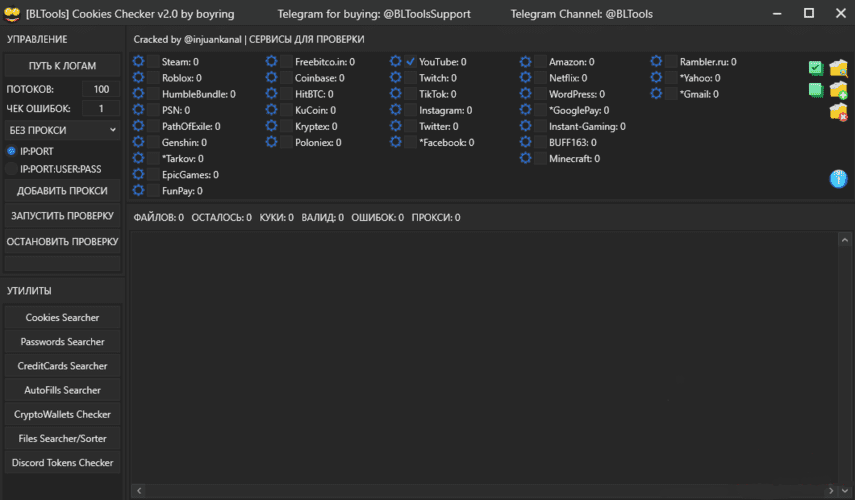Viewport: 855px width, 500px height.
Task: Click ДОБАВИТЬ ПРОКСИ button
Action: (62, 191)
